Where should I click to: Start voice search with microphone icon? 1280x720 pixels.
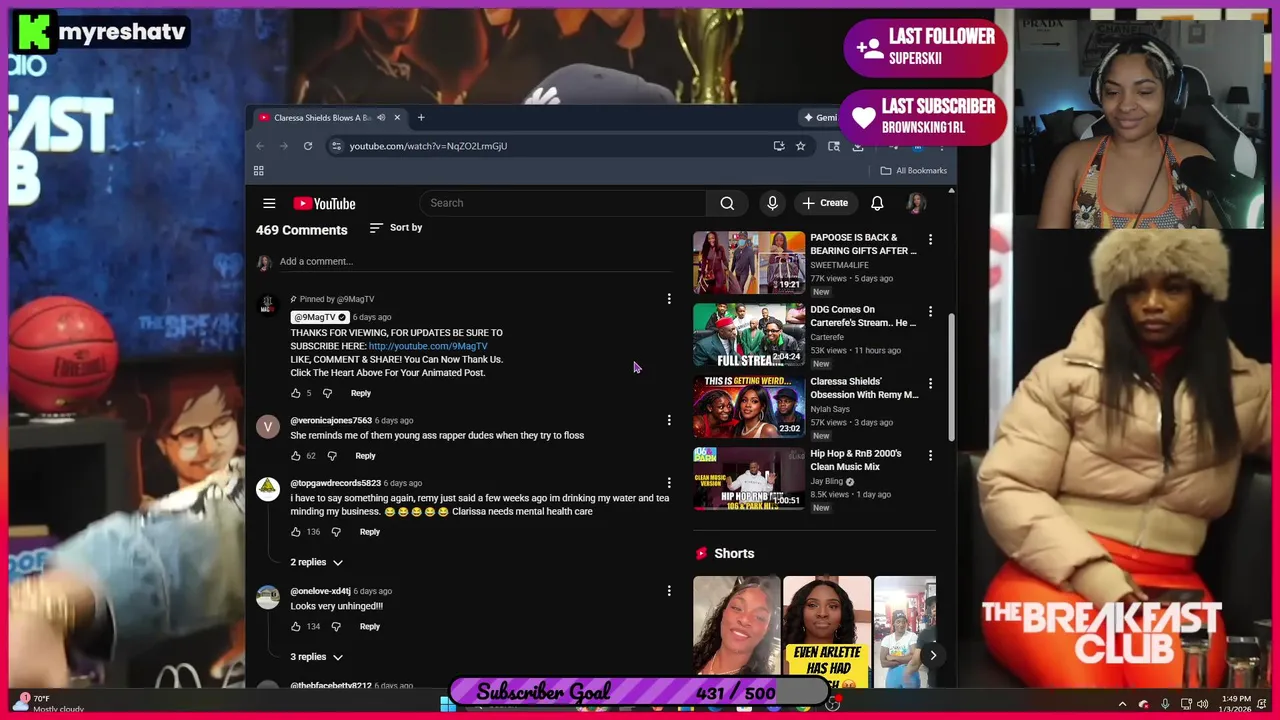[772, 203]
